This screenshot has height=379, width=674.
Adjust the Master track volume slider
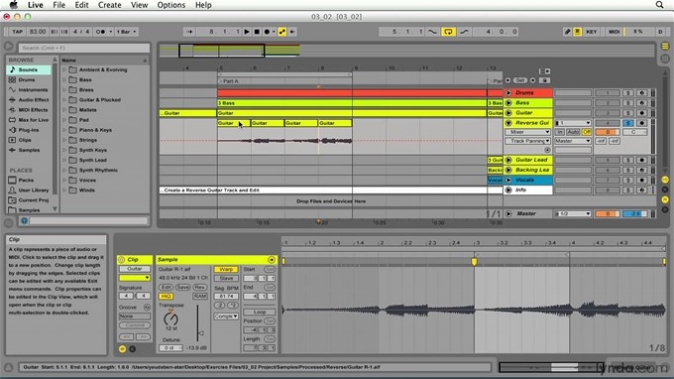point(607,214)
